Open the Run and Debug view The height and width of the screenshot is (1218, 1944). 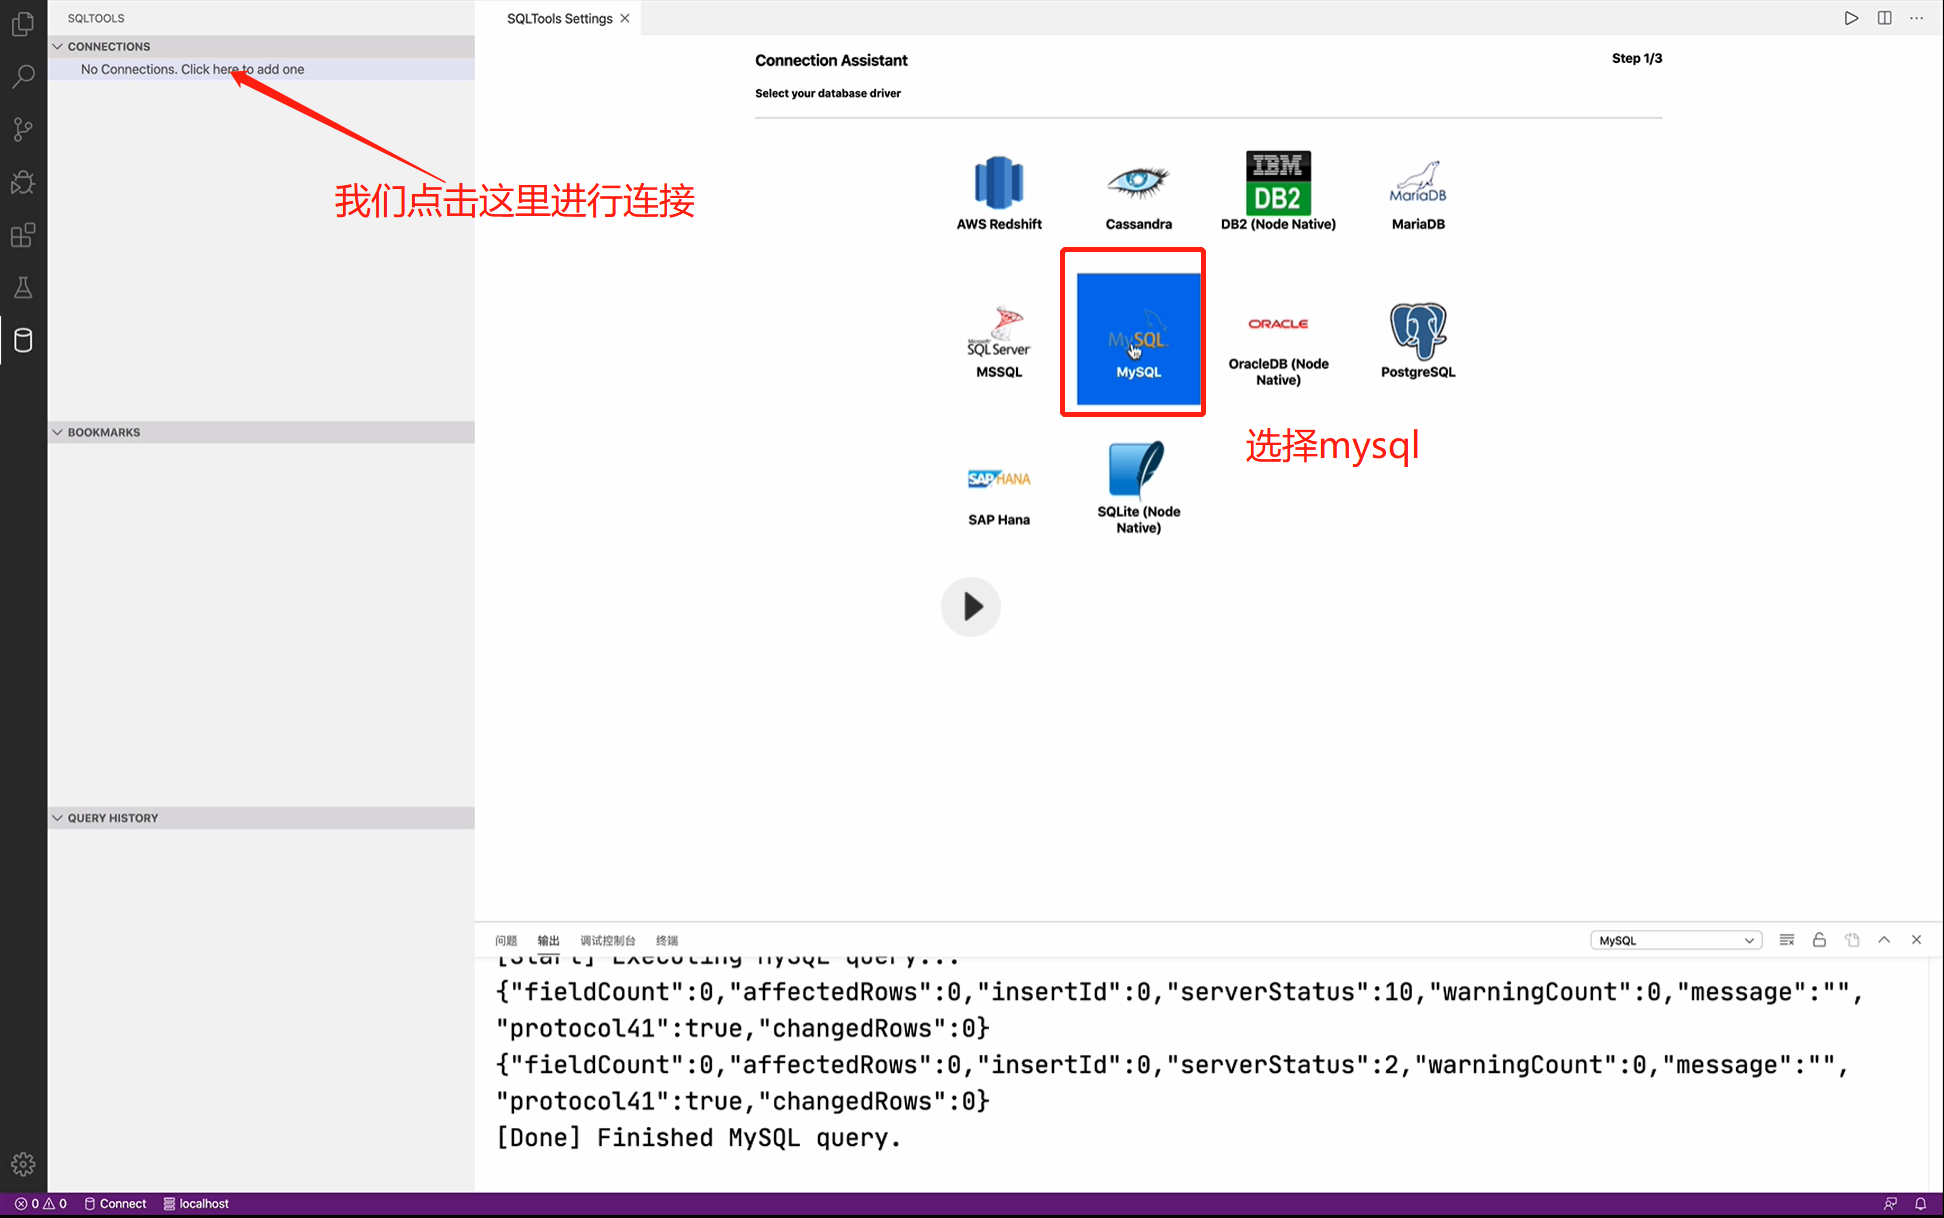point(23,182)
